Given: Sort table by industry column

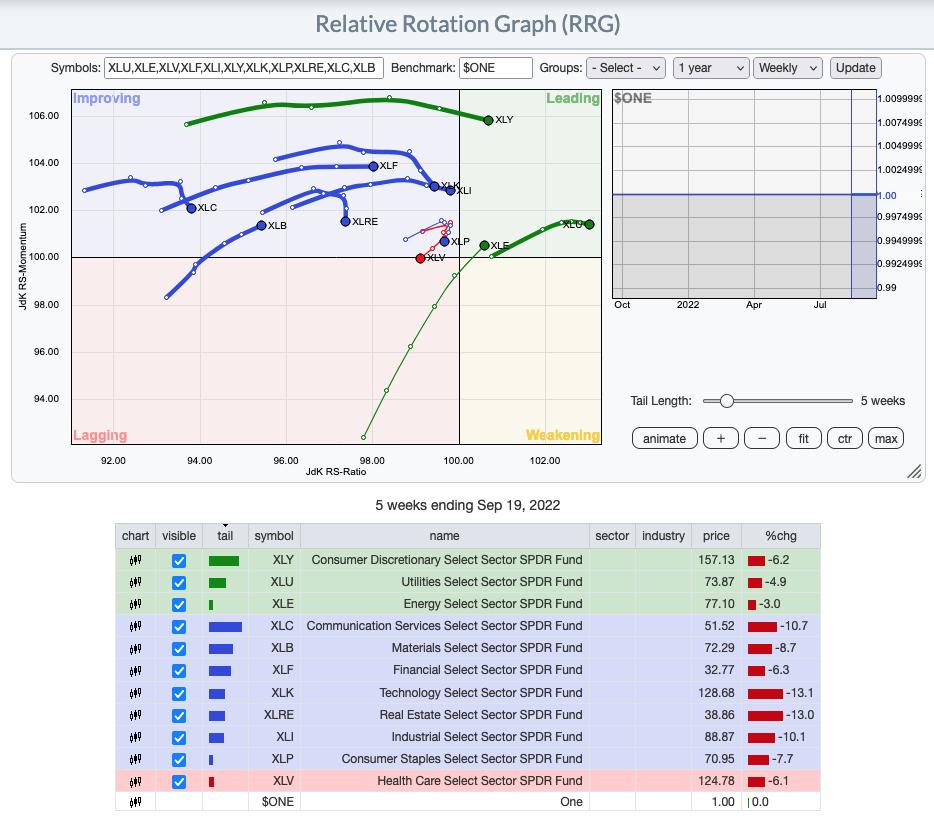Looking at the screenshot, I should pyautogui.click(x=663, y=536).
